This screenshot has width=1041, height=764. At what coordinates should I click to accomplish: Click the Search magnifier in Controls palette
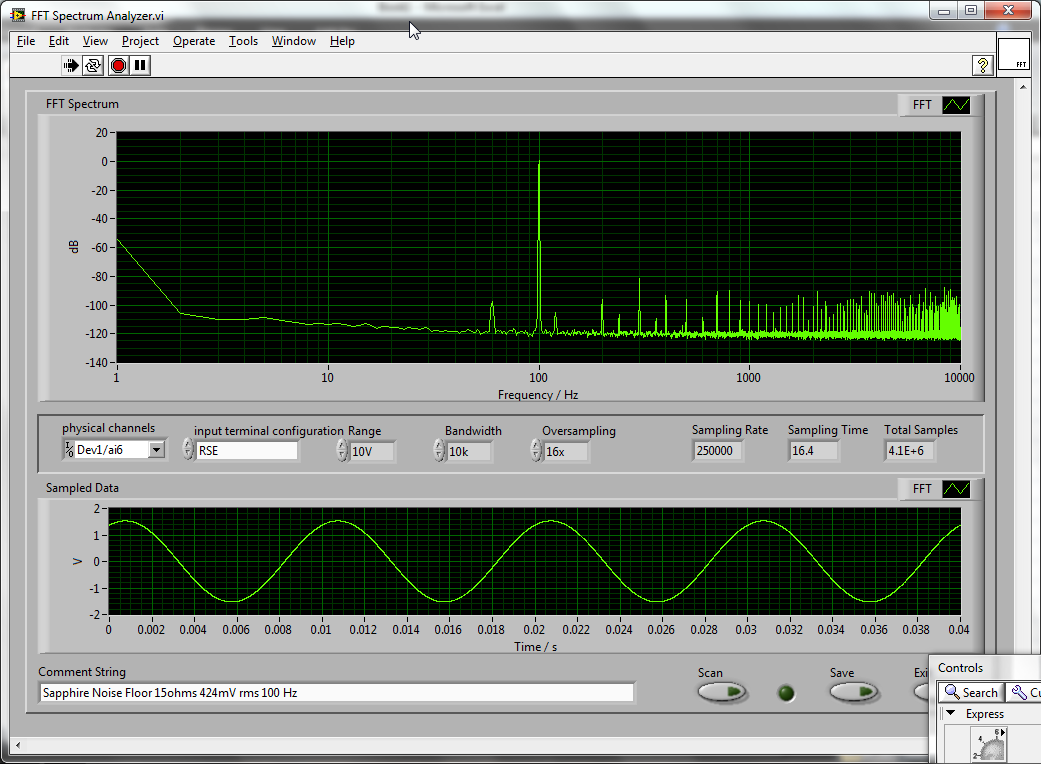[952, 692]
